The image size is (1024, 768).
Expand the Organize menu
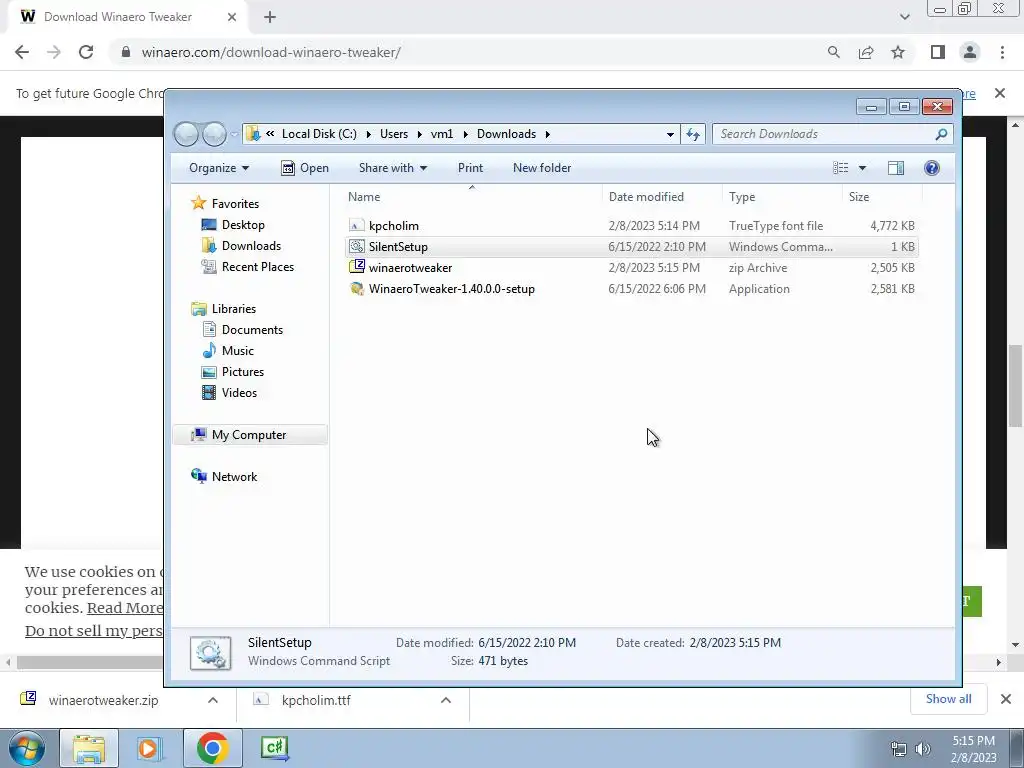[x=219, y=168]
